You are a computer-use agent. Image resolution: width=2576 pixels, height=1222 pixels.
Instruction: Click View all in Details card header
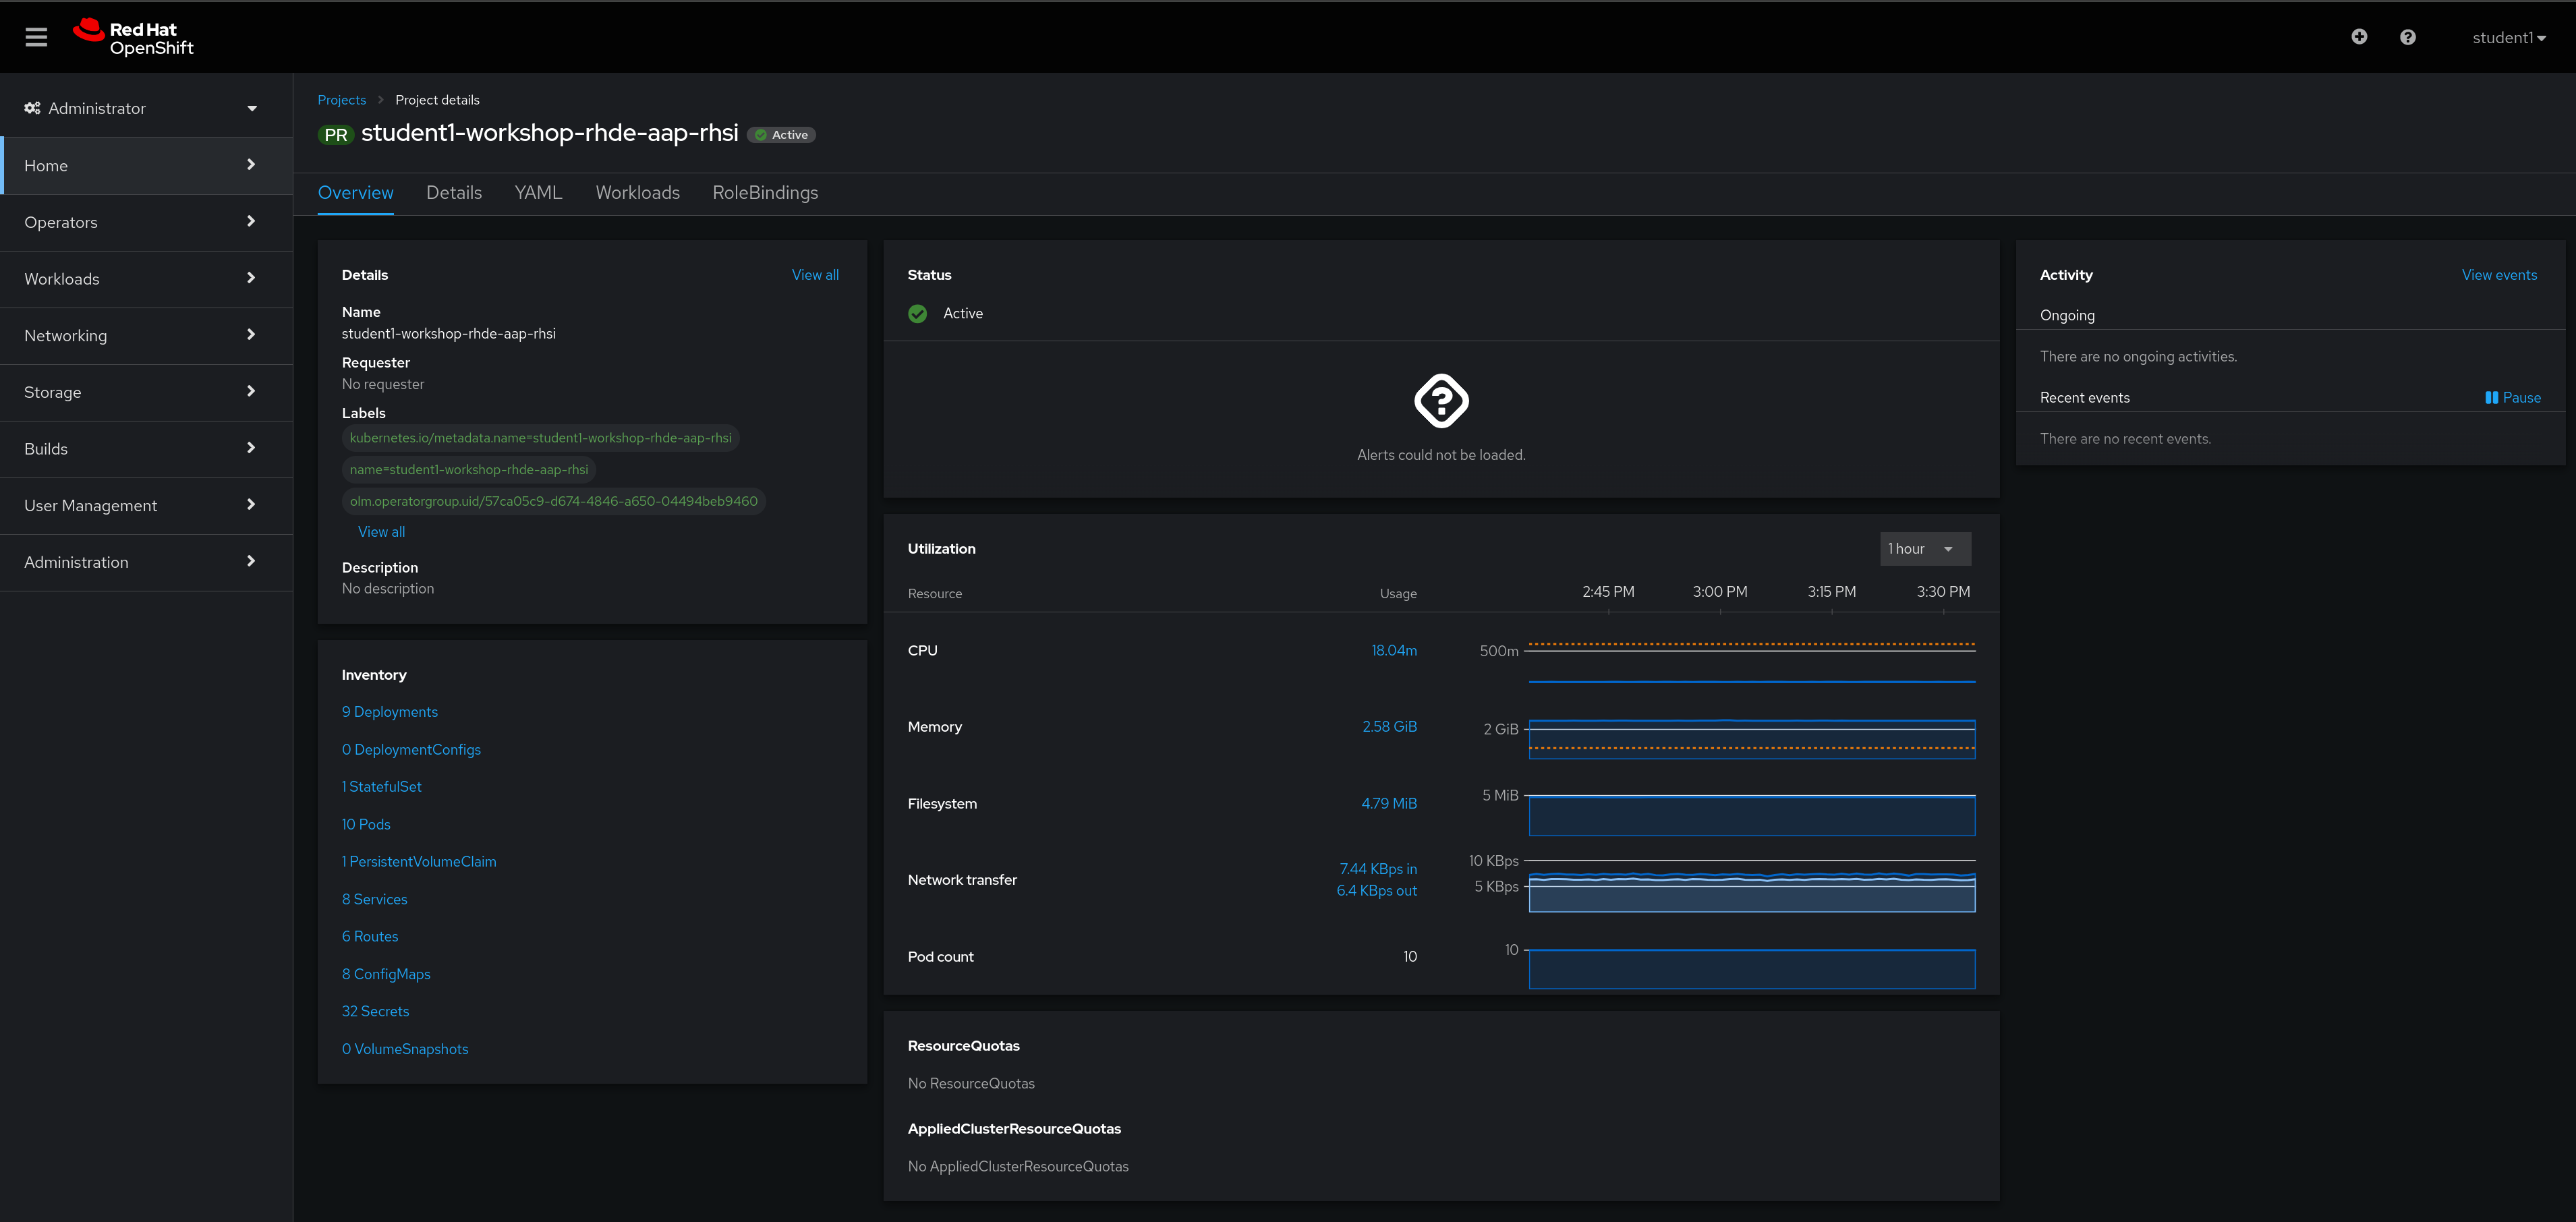[815, 275]
